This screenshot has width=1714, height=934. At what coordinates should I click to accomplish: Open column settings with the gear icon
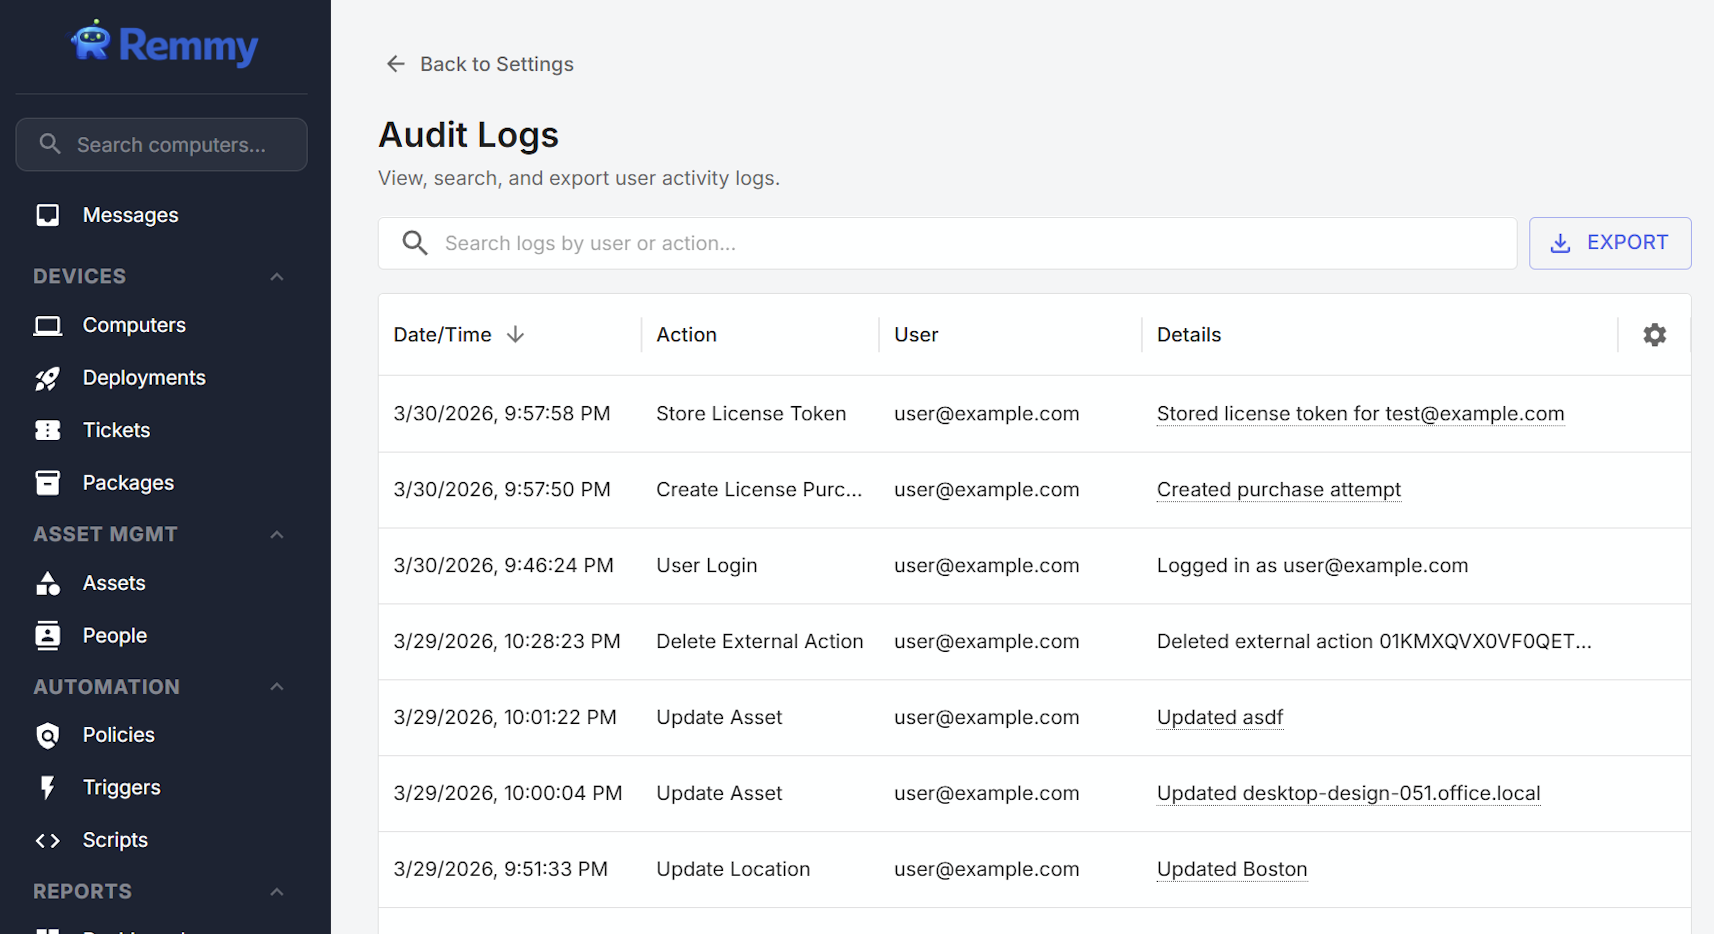point(1655,334)
